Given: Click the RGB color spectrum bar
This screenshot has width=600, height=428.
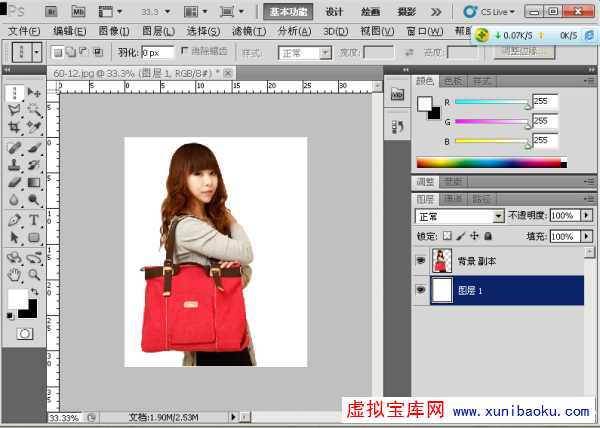Looking at the screenshot, I should click(x=490, y=162).
